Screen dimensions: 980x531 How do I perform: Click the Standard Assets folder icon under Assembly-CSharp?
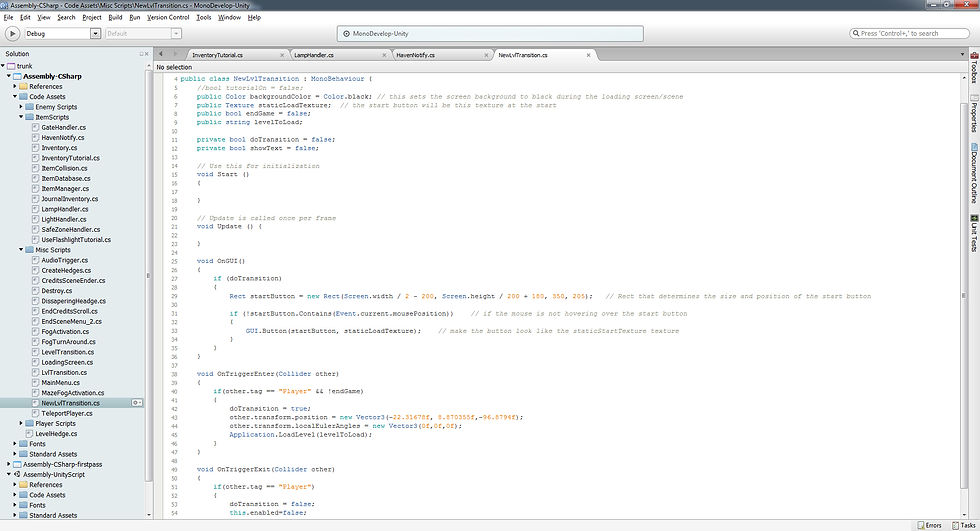click(23, 454)
